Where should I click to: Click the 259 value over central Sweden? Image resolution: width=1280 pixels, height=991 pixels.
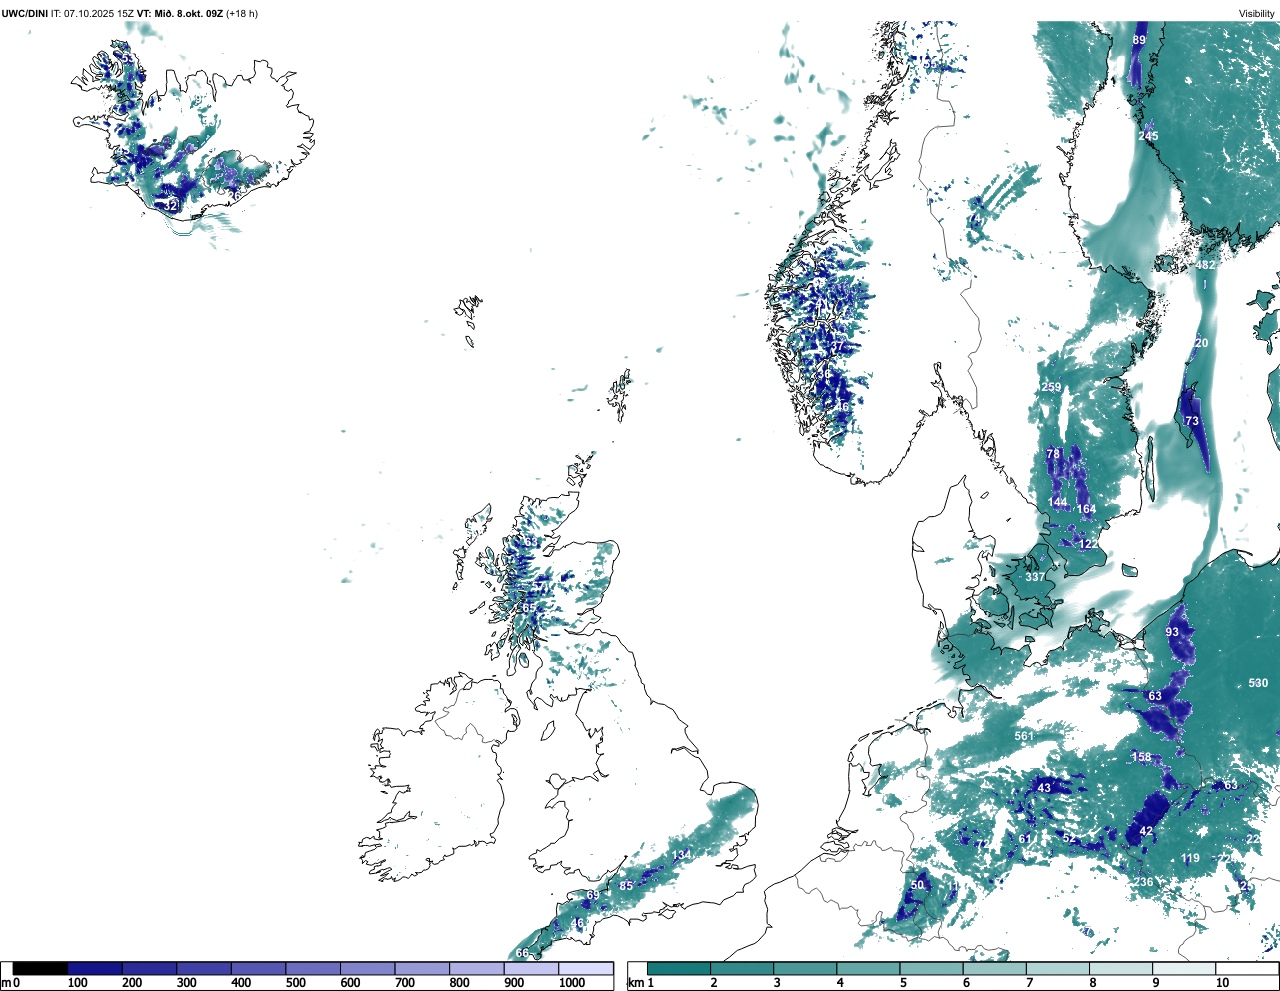click(1051, 387)
